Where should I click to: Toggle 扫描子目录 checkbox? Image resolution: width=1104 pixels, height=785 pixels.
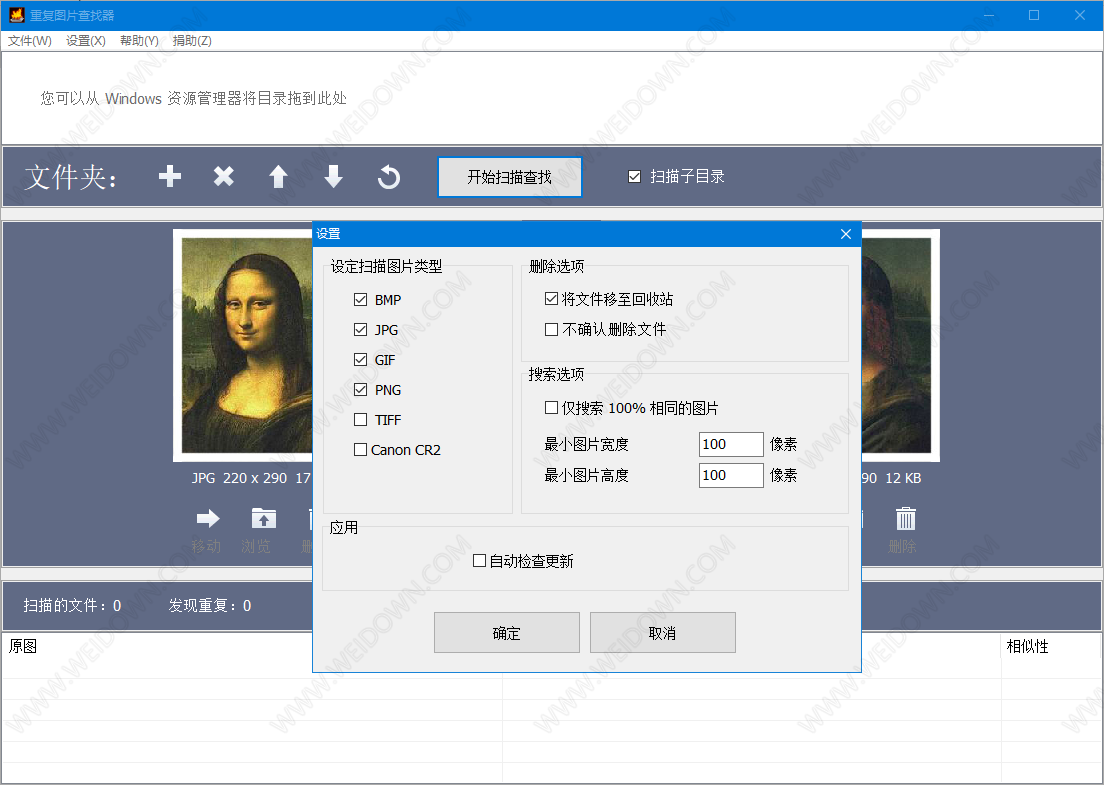pyautogui.click(x=634, y=177)
